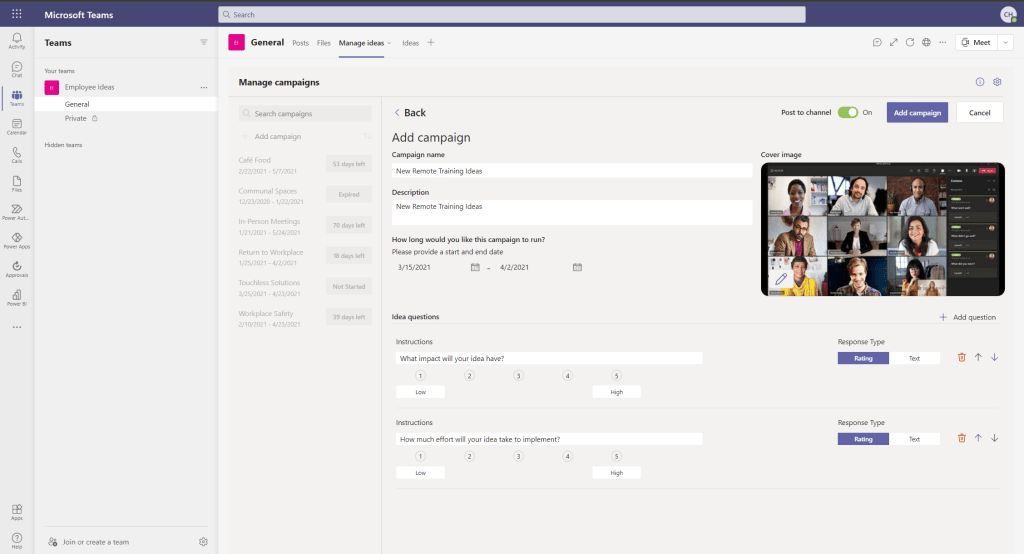Switch to the Files tab
Screen dimensions: 1024x554
[x=323, y=43]
